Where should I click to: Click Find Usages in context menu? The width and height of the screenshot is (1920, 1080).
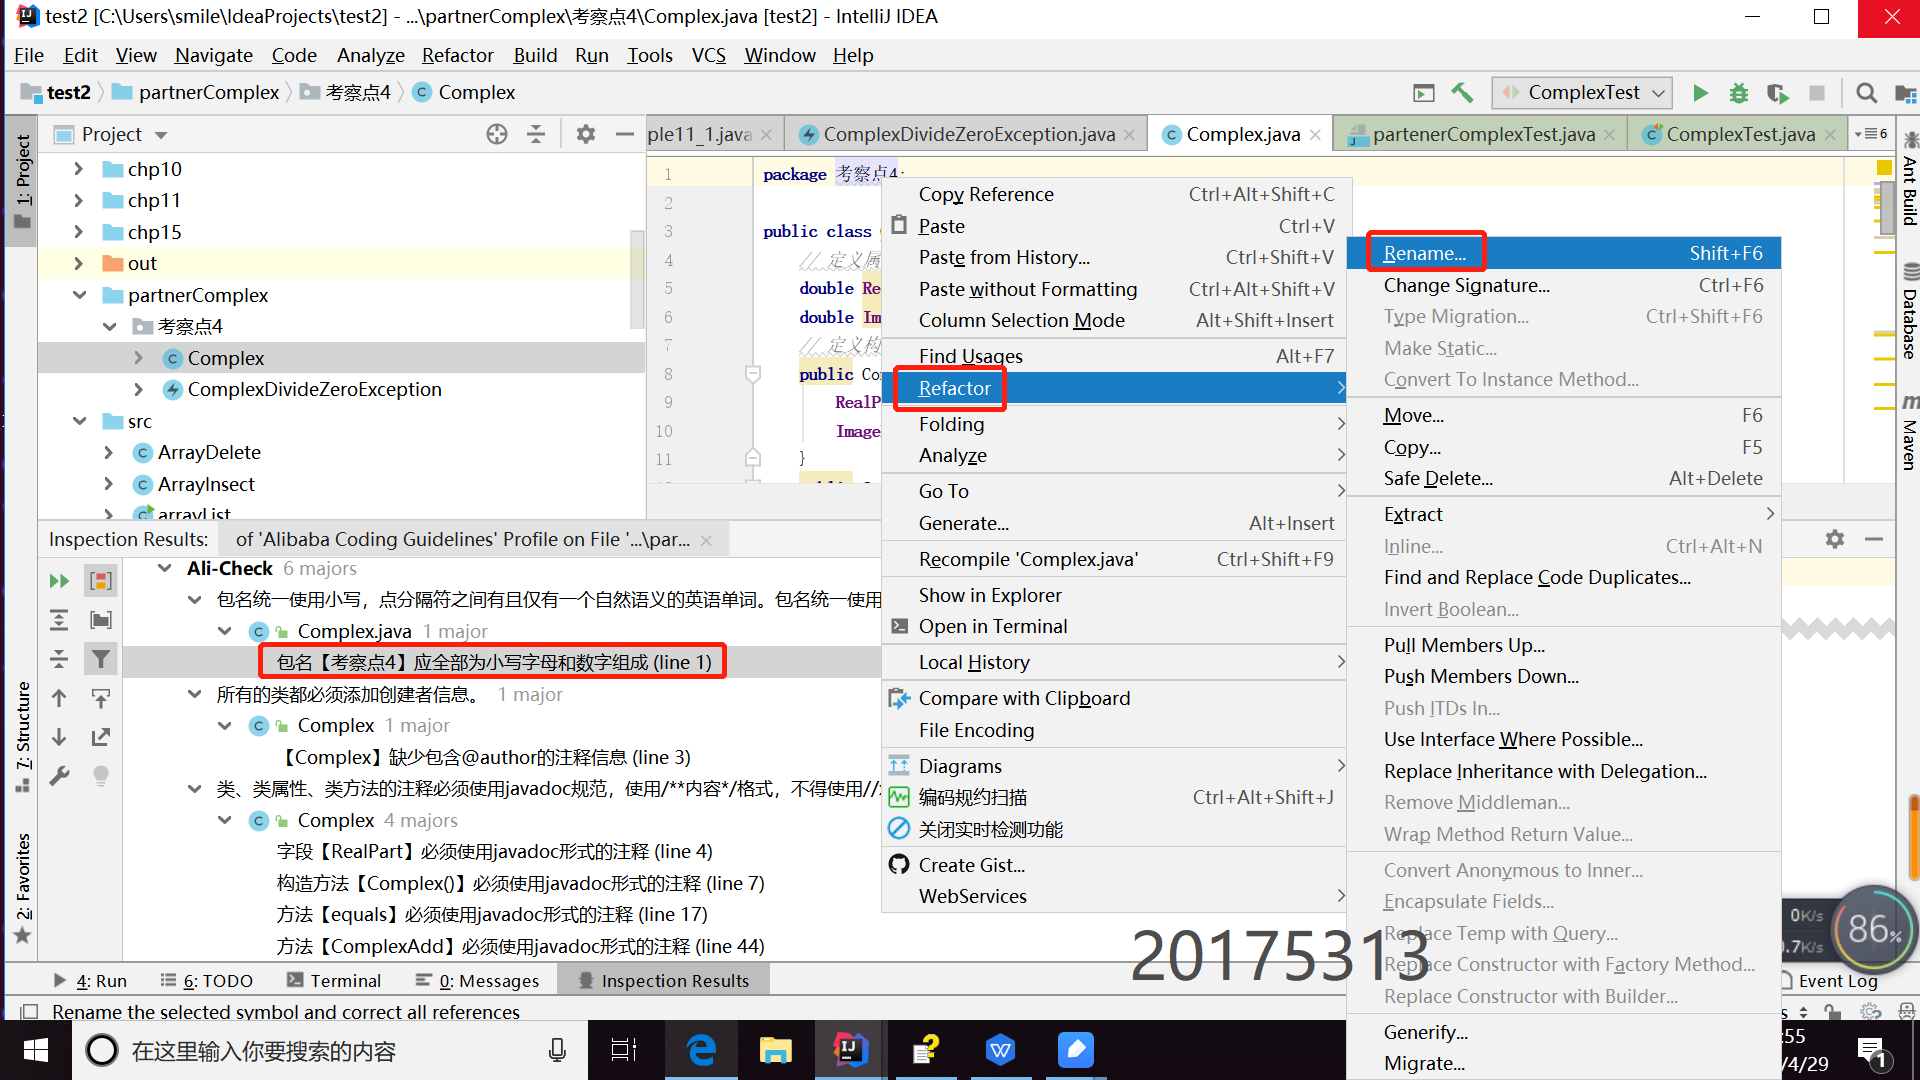point(1112,356)
